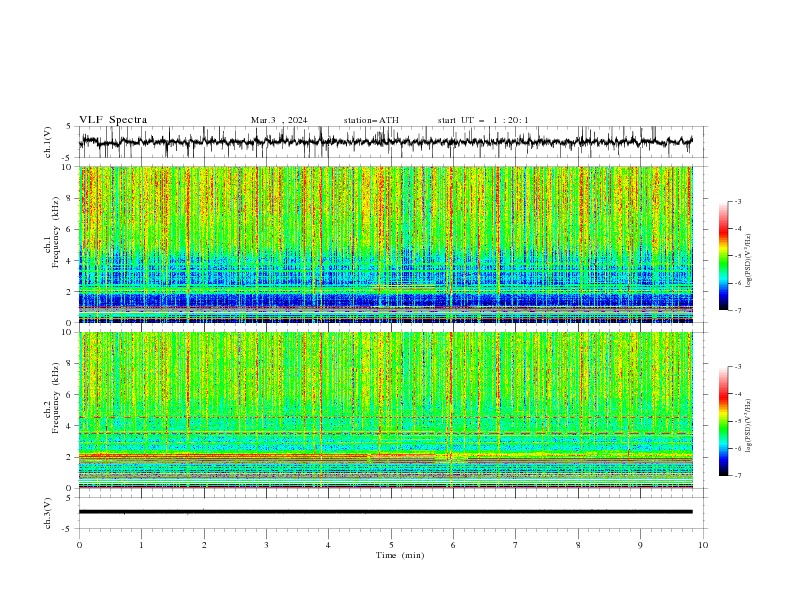Click time axis tick label '0'
The width and height of the screenshot is (792, 612).
click(79, 545)
